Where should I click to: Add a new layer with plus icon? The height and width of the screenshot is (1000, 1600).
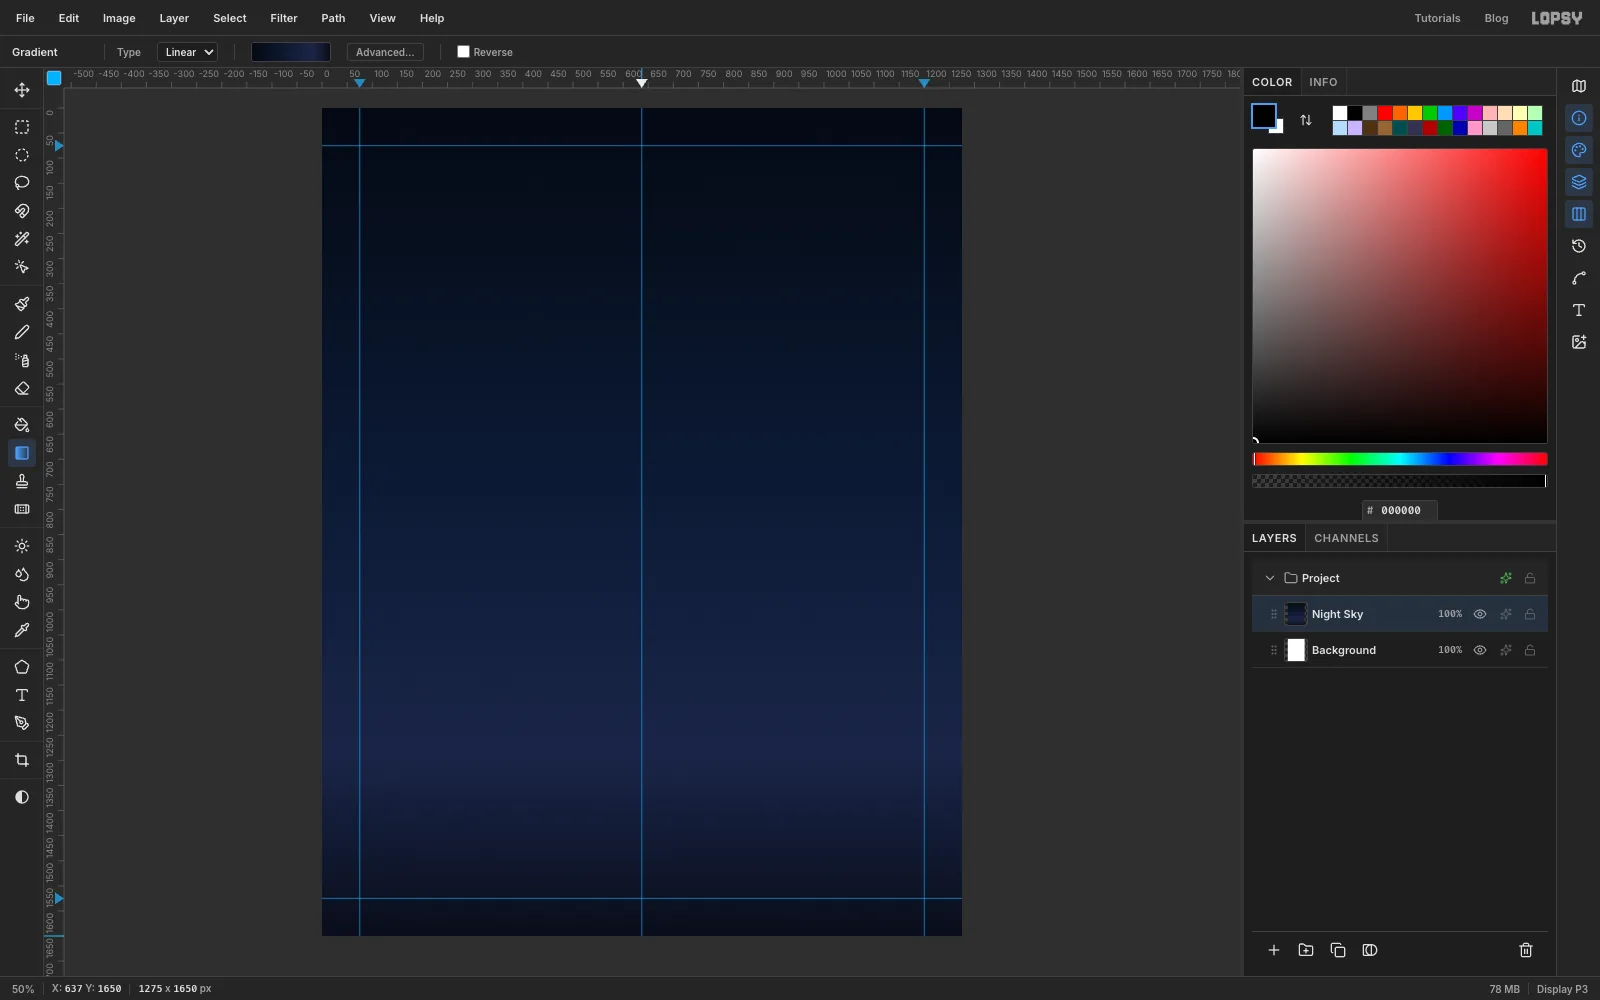pyautogui.click(x=1274, y=950)
